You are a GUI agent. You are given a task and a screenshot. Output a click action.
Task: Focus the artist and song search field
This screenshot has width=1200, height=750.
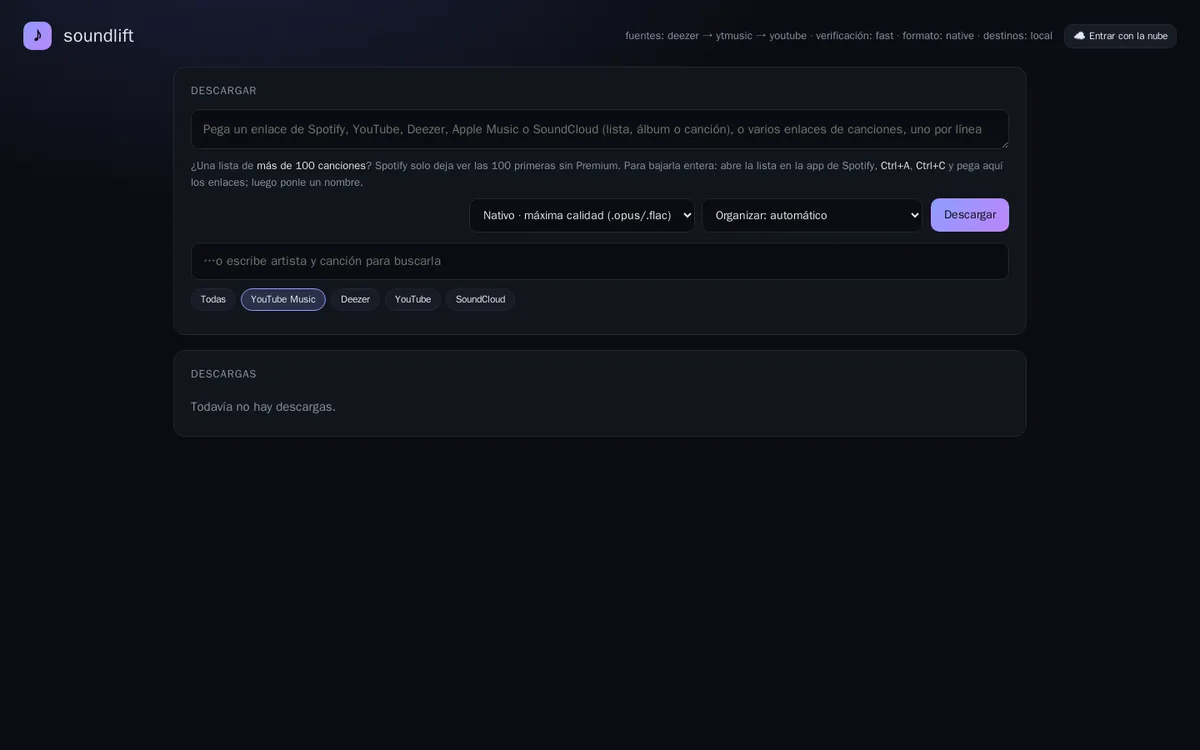pyautogui.click(x=600, y=261)
